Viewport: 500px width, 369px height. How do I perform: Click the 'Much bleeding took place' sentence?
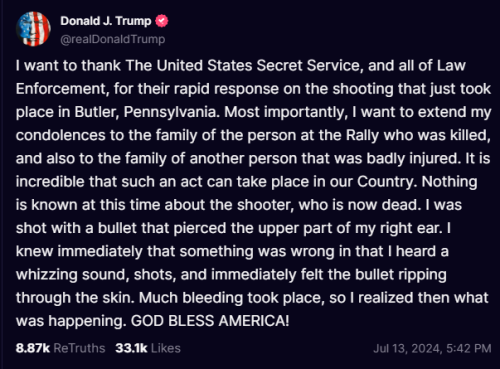click(232, 298)
